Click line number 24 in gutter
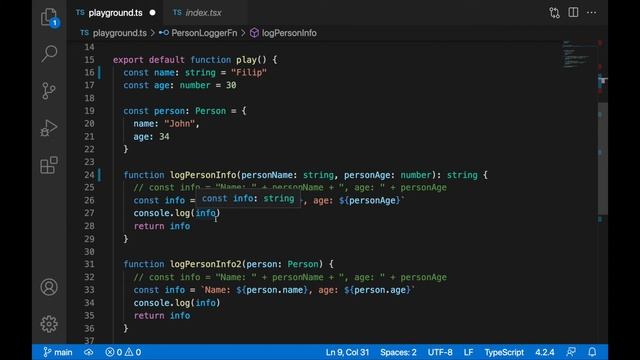640x360 pixels. pos(89,175)
